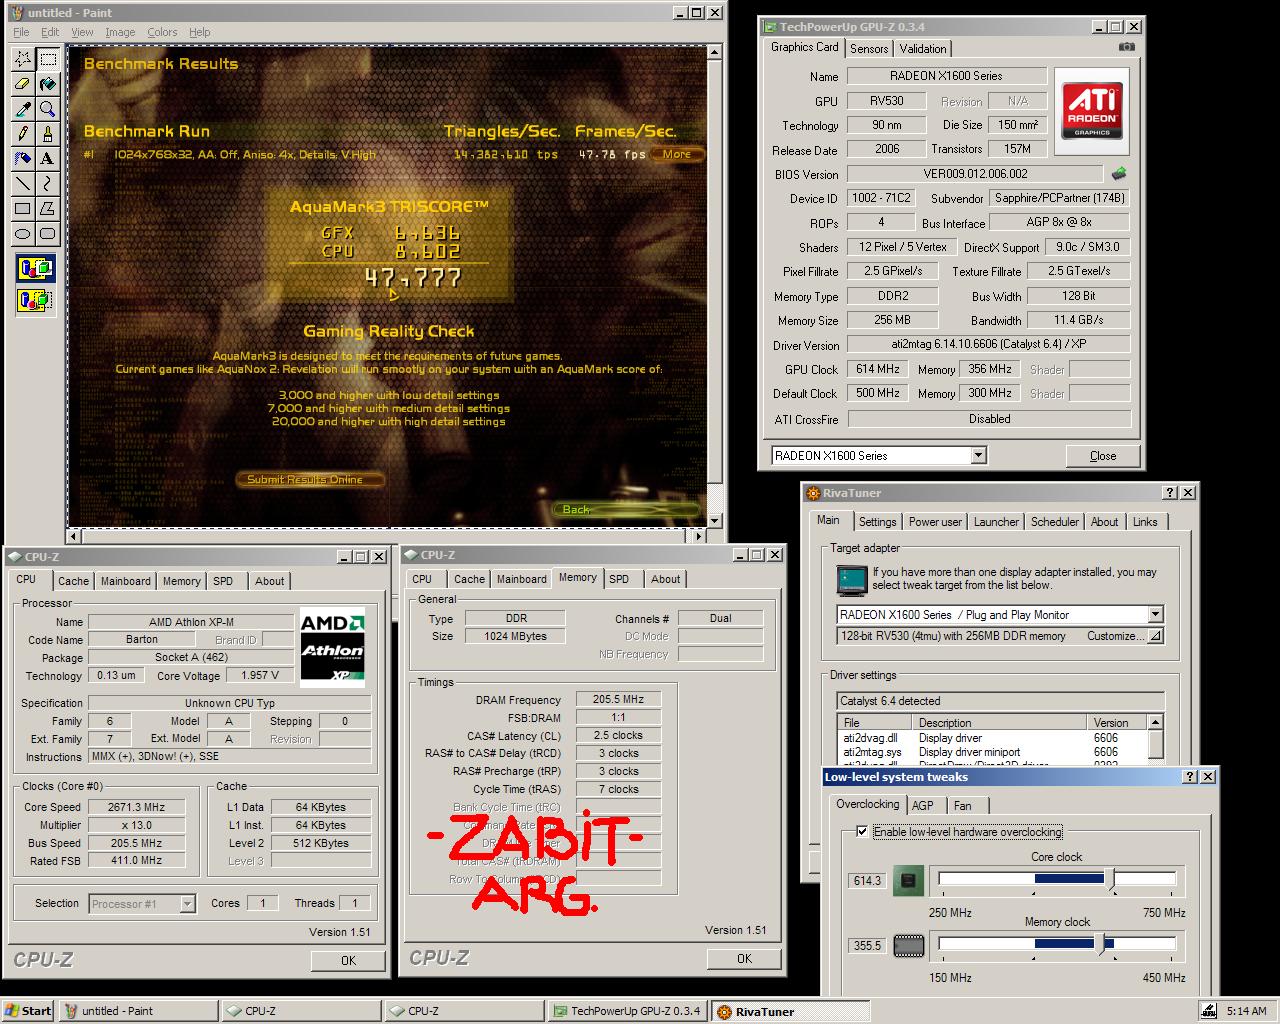The image size is (1280, 1024).
Task: Pick the Eraser tool in Paint
Action: [x=22, y=84]
